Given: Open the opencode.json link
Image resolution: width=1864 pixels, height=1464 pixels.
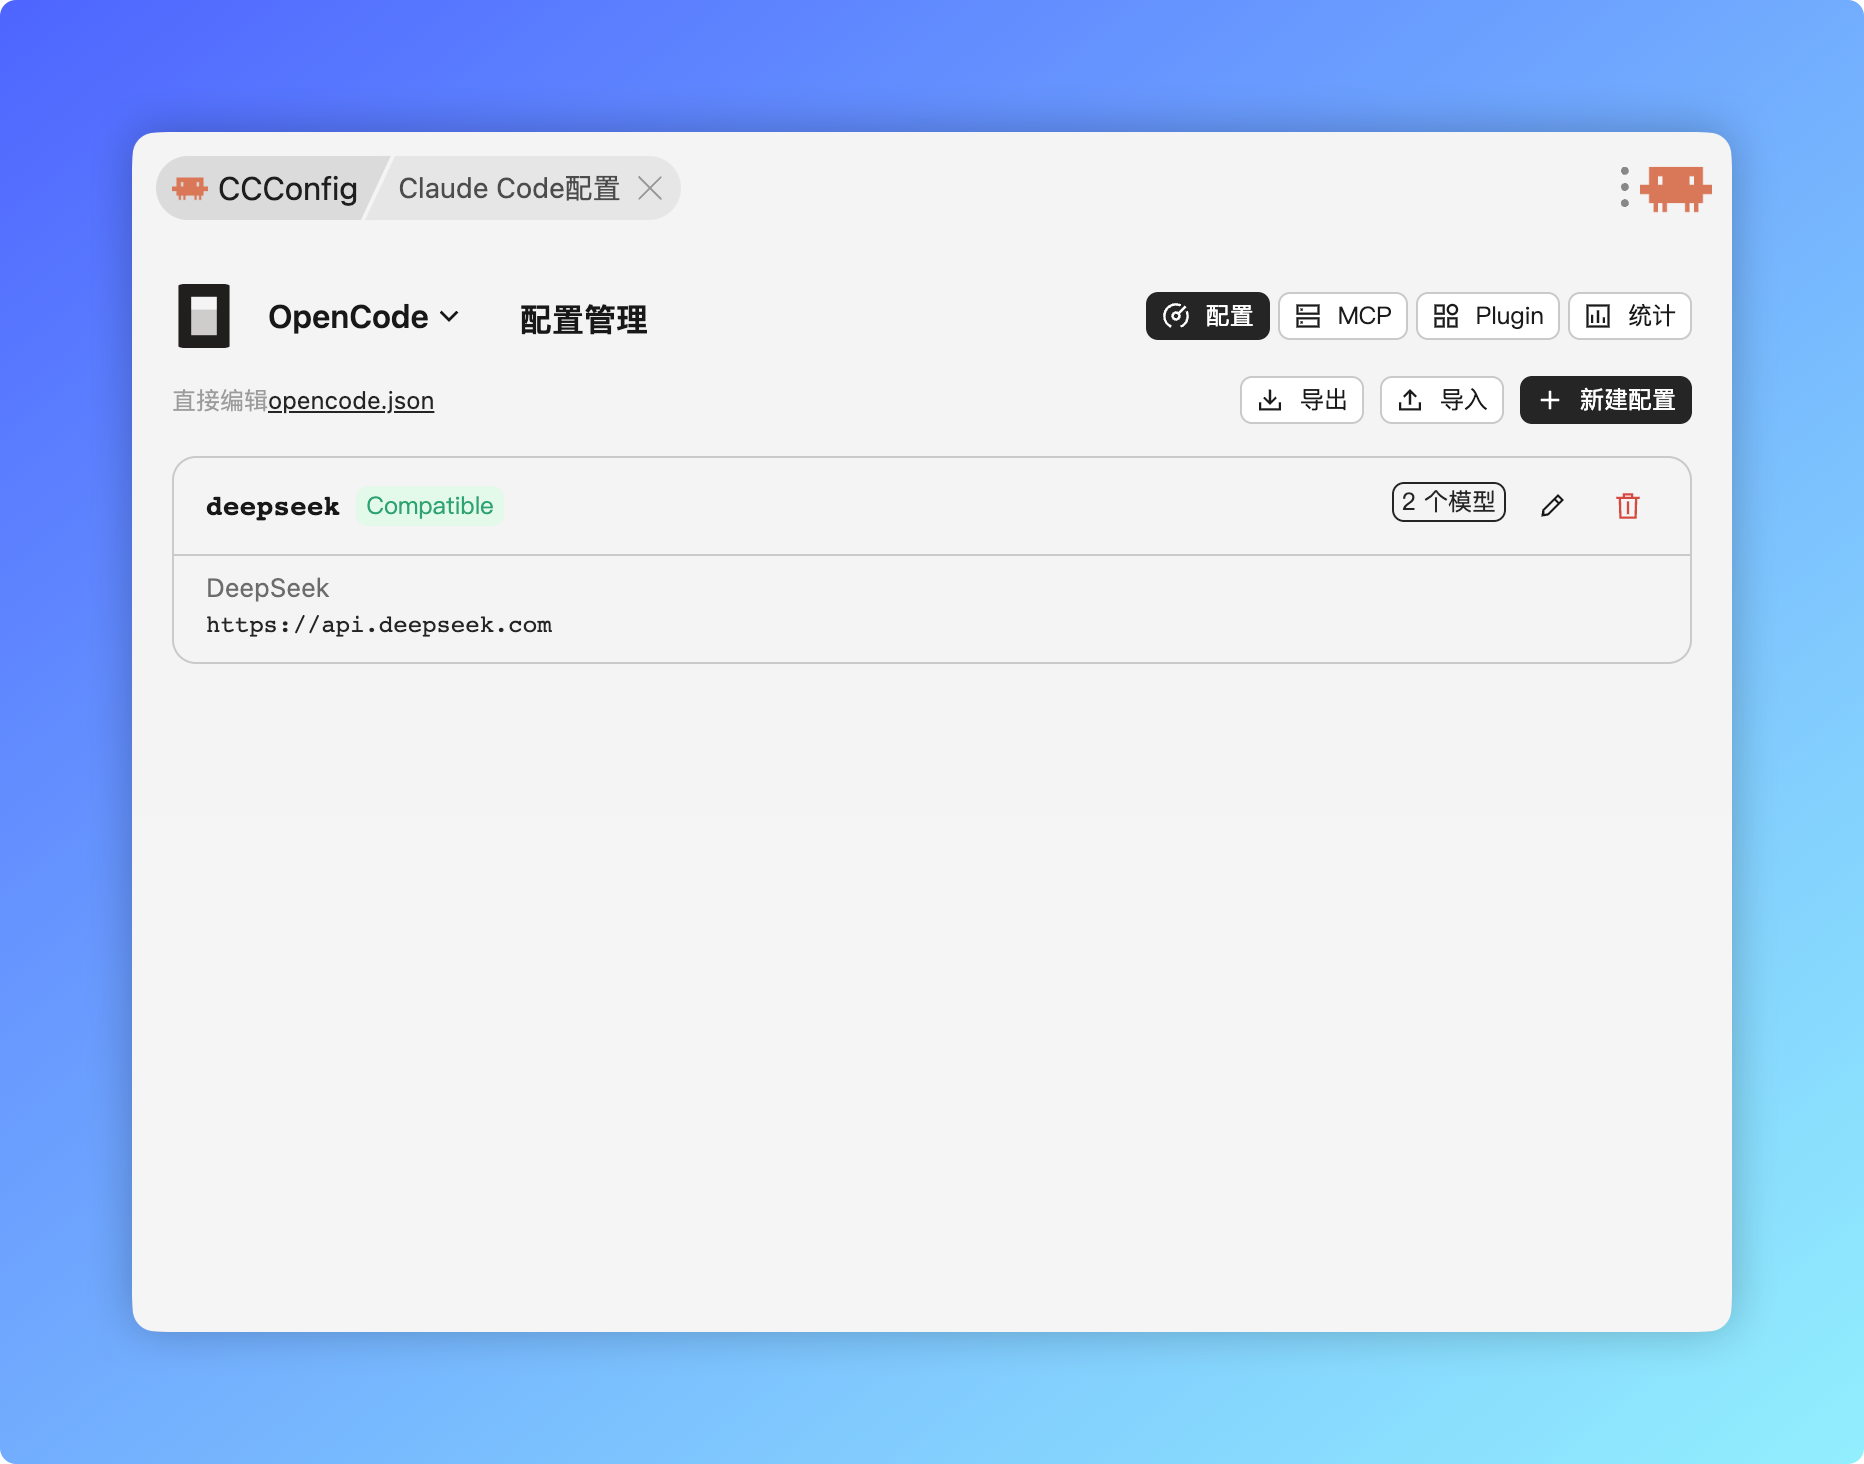Looking at the screenshot, I should [x=351, y=401].
